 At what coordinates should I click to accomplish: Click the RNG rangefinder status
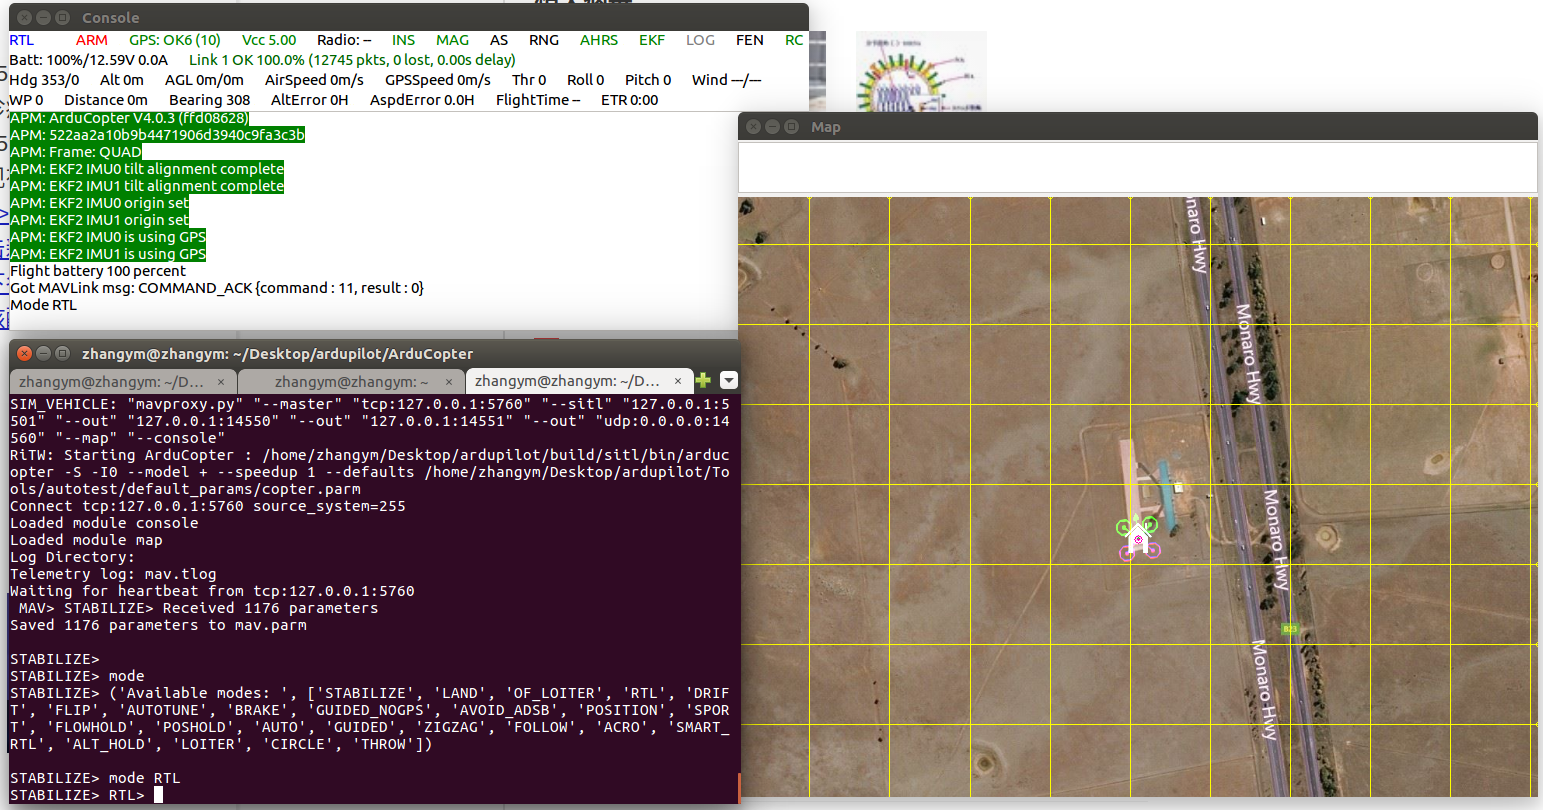pyautogui.click(x=544, y=40)
